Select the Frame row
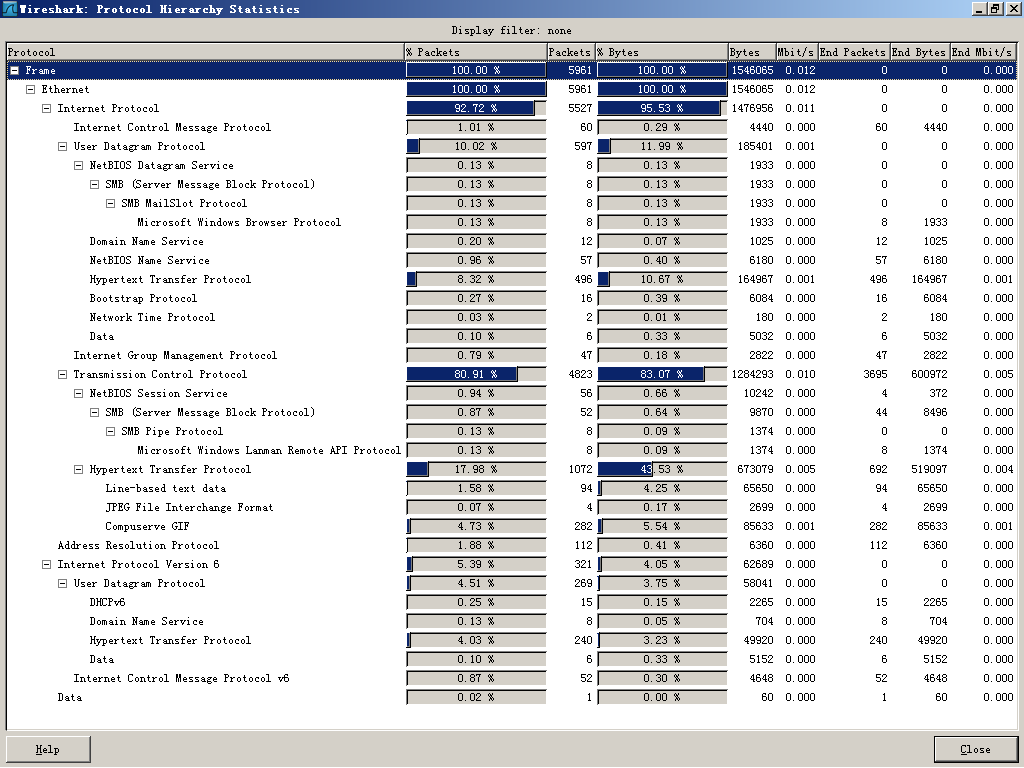Screen dimensions: 1024x768 pyautogui.click(x=512, y=71)
